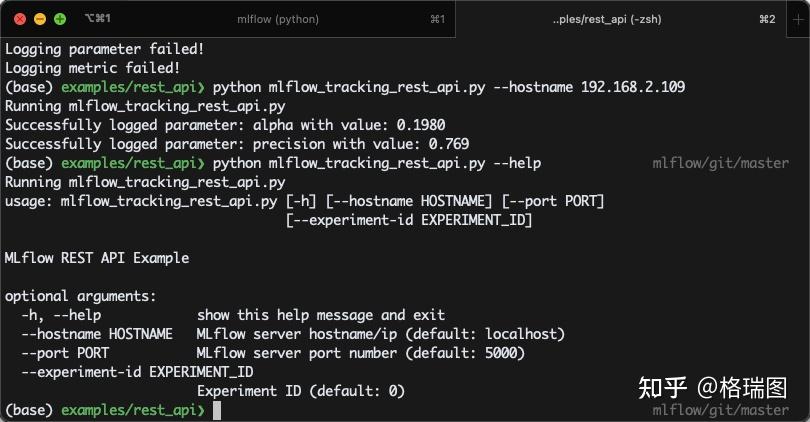Click the alpha value 0.1980 output

(x=420, y=125)
